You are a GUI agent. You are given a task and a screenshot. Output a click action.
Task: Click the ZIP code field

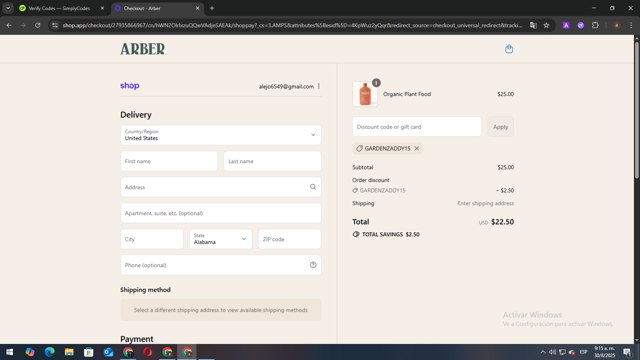289,239
